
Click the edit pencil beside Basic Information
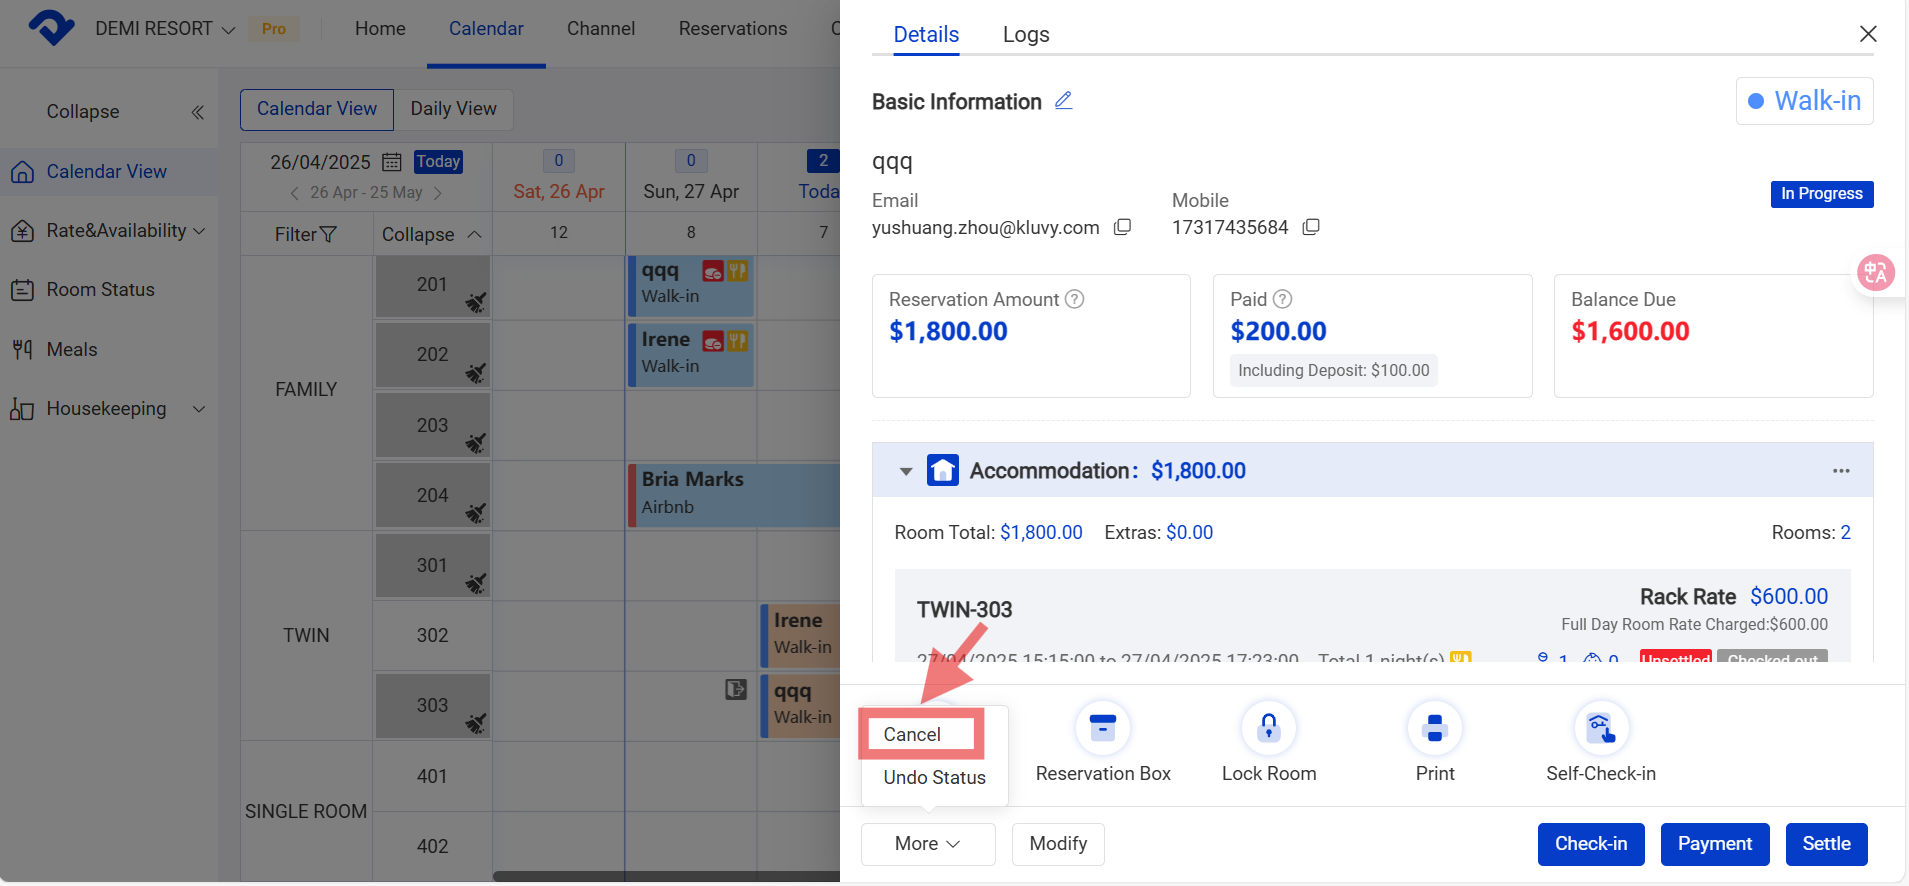tap(1063, 101)
